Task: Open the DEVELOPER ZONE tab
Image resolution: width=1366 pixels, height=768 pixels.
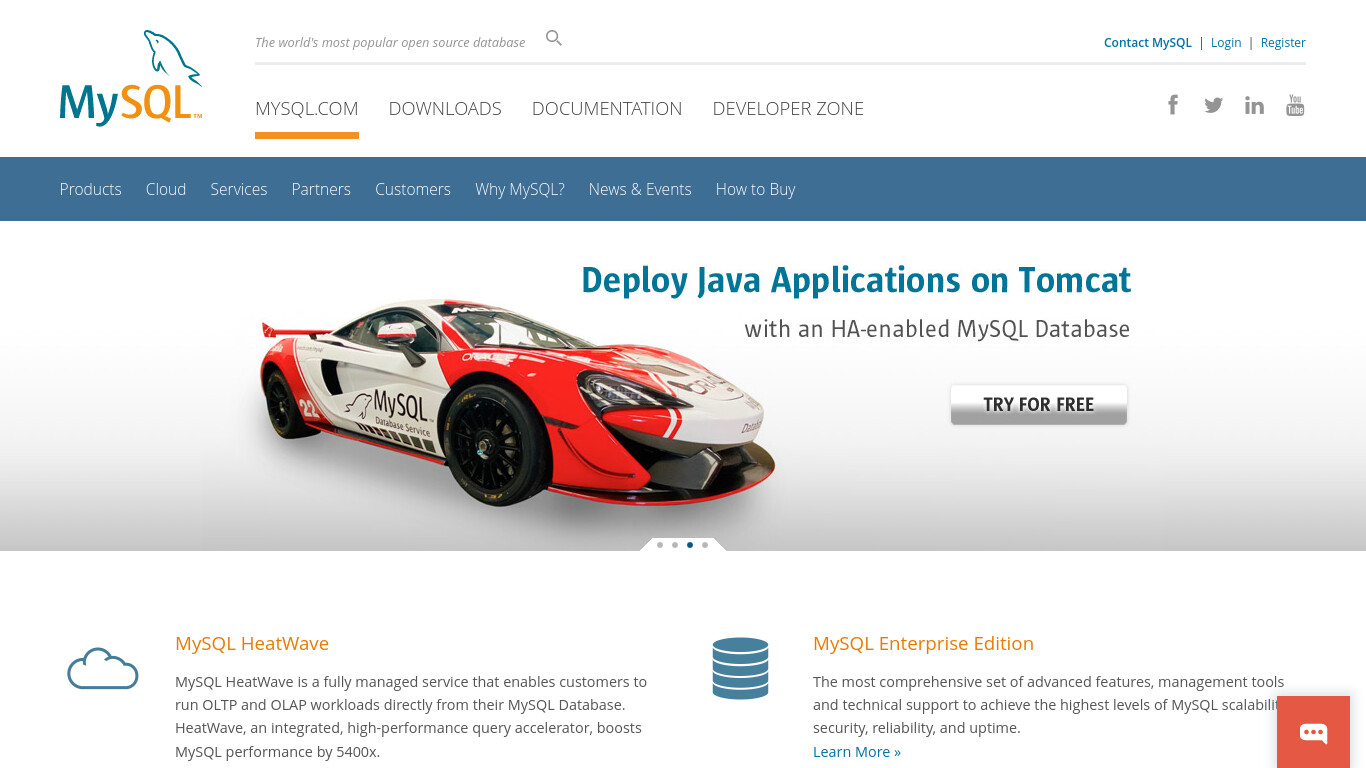Action: pos(788,109)
